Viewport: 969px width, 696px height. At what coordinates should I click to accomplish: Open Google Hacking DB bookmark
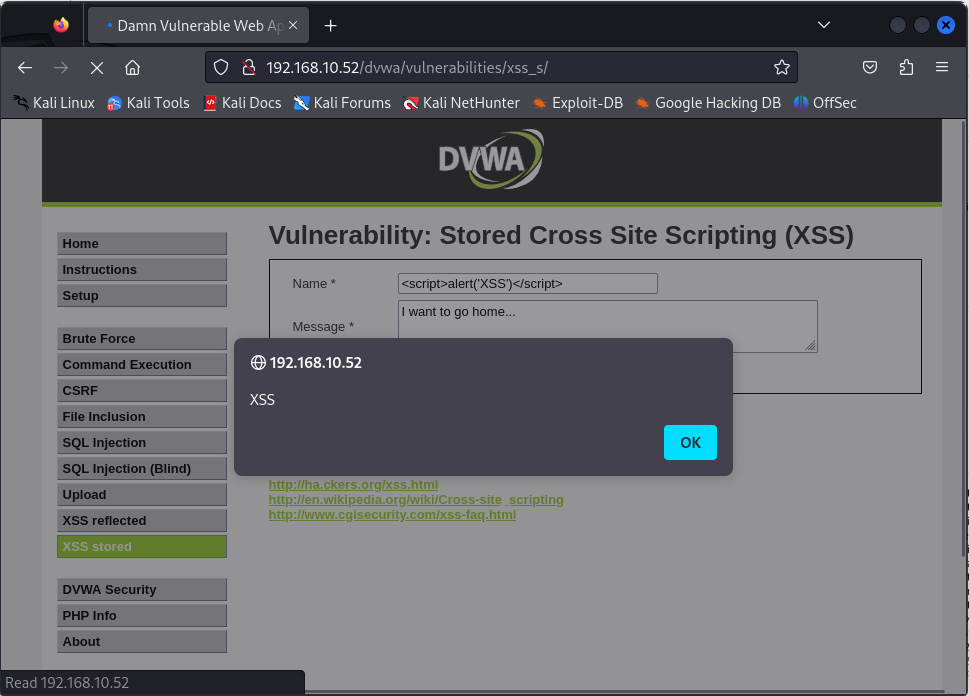point(708,103)
